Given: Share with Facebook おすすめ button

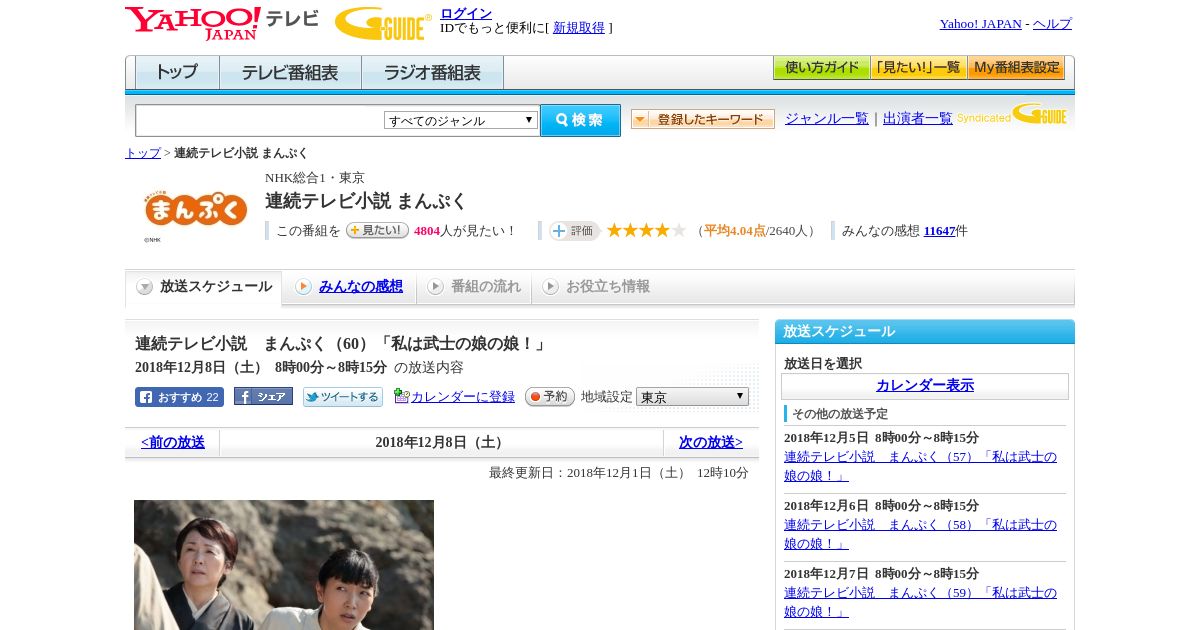Looking at the screenshot, I should click(179, 397).
